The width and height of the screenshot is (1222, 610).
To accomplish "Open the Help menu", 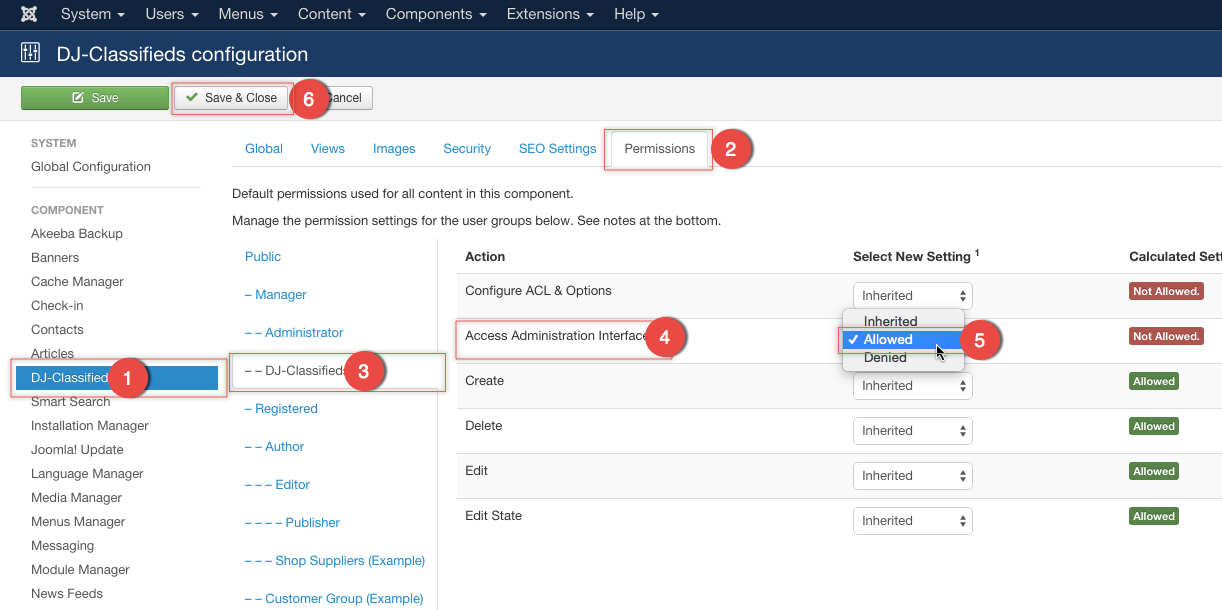I will (636, 14).
